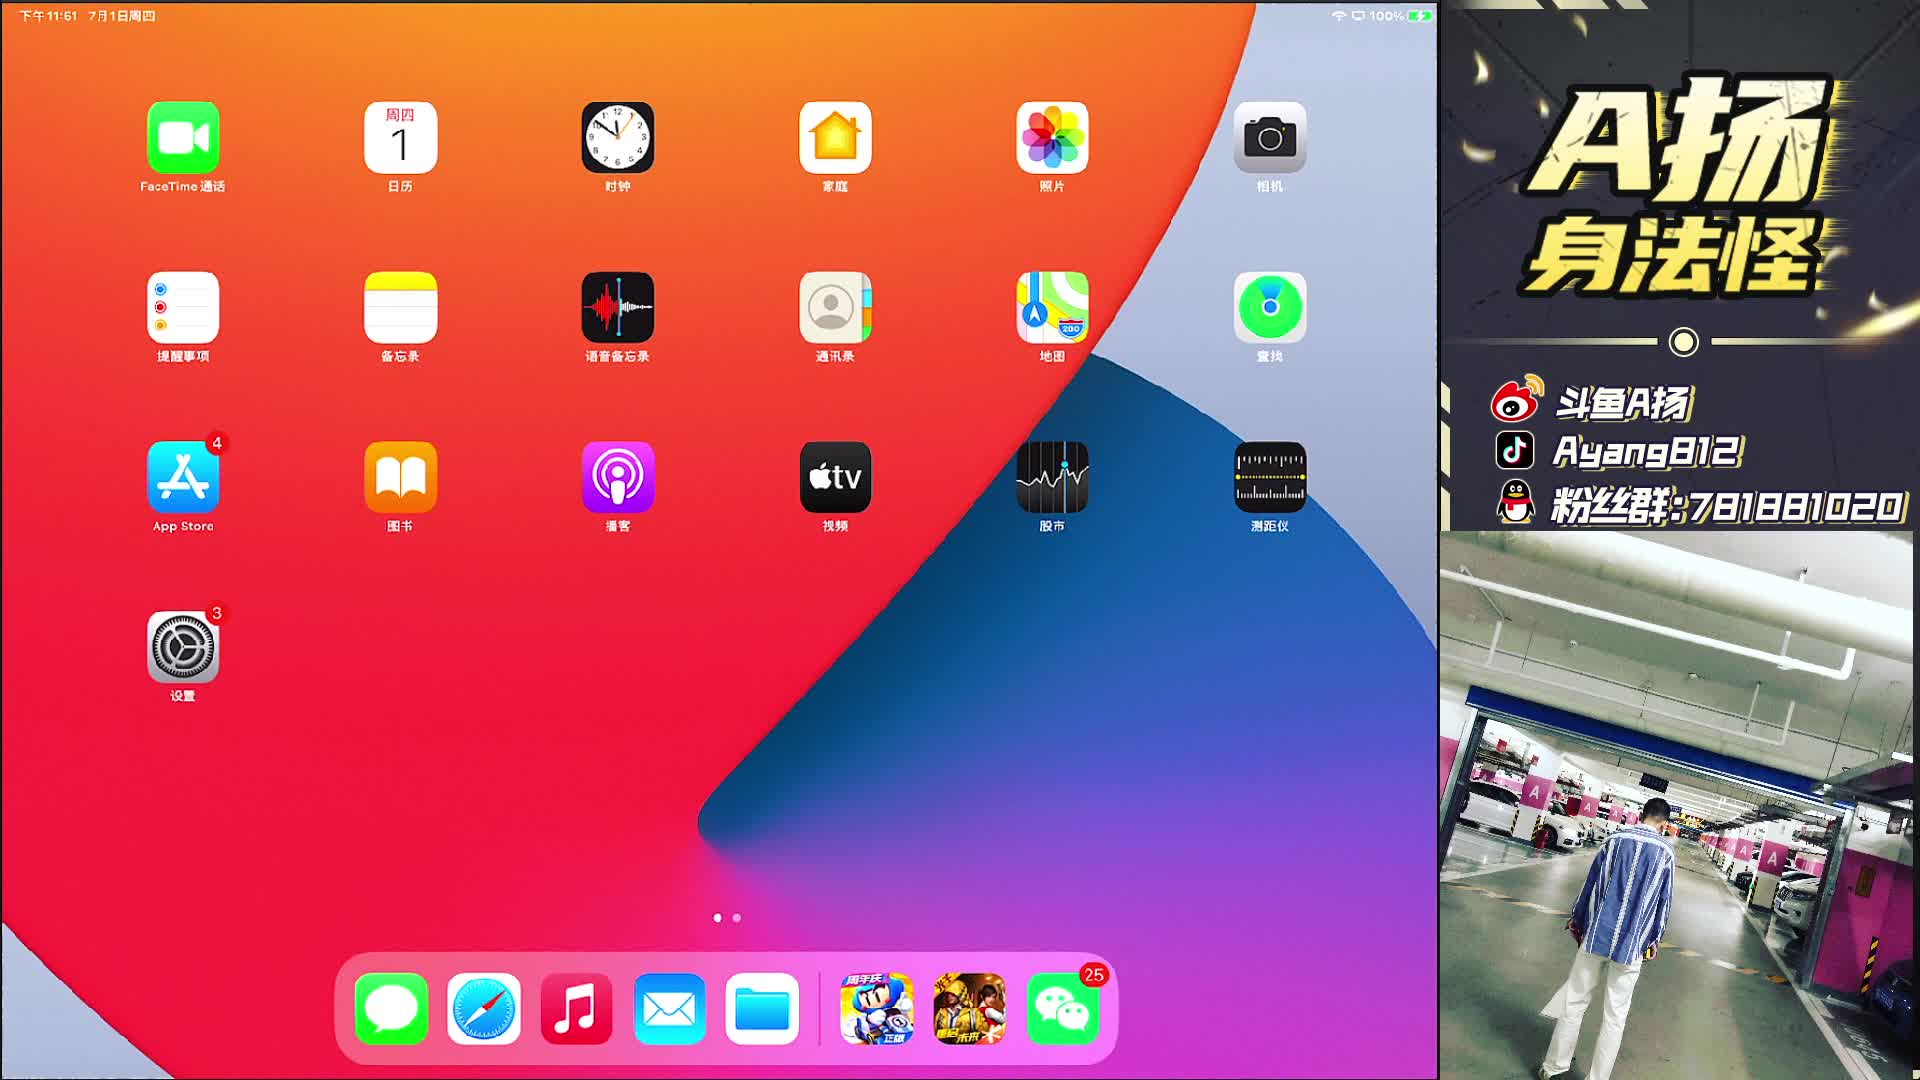Screen dimensions: 1920x1080
Task: Open the Photos app
Action: [1052, 138]
